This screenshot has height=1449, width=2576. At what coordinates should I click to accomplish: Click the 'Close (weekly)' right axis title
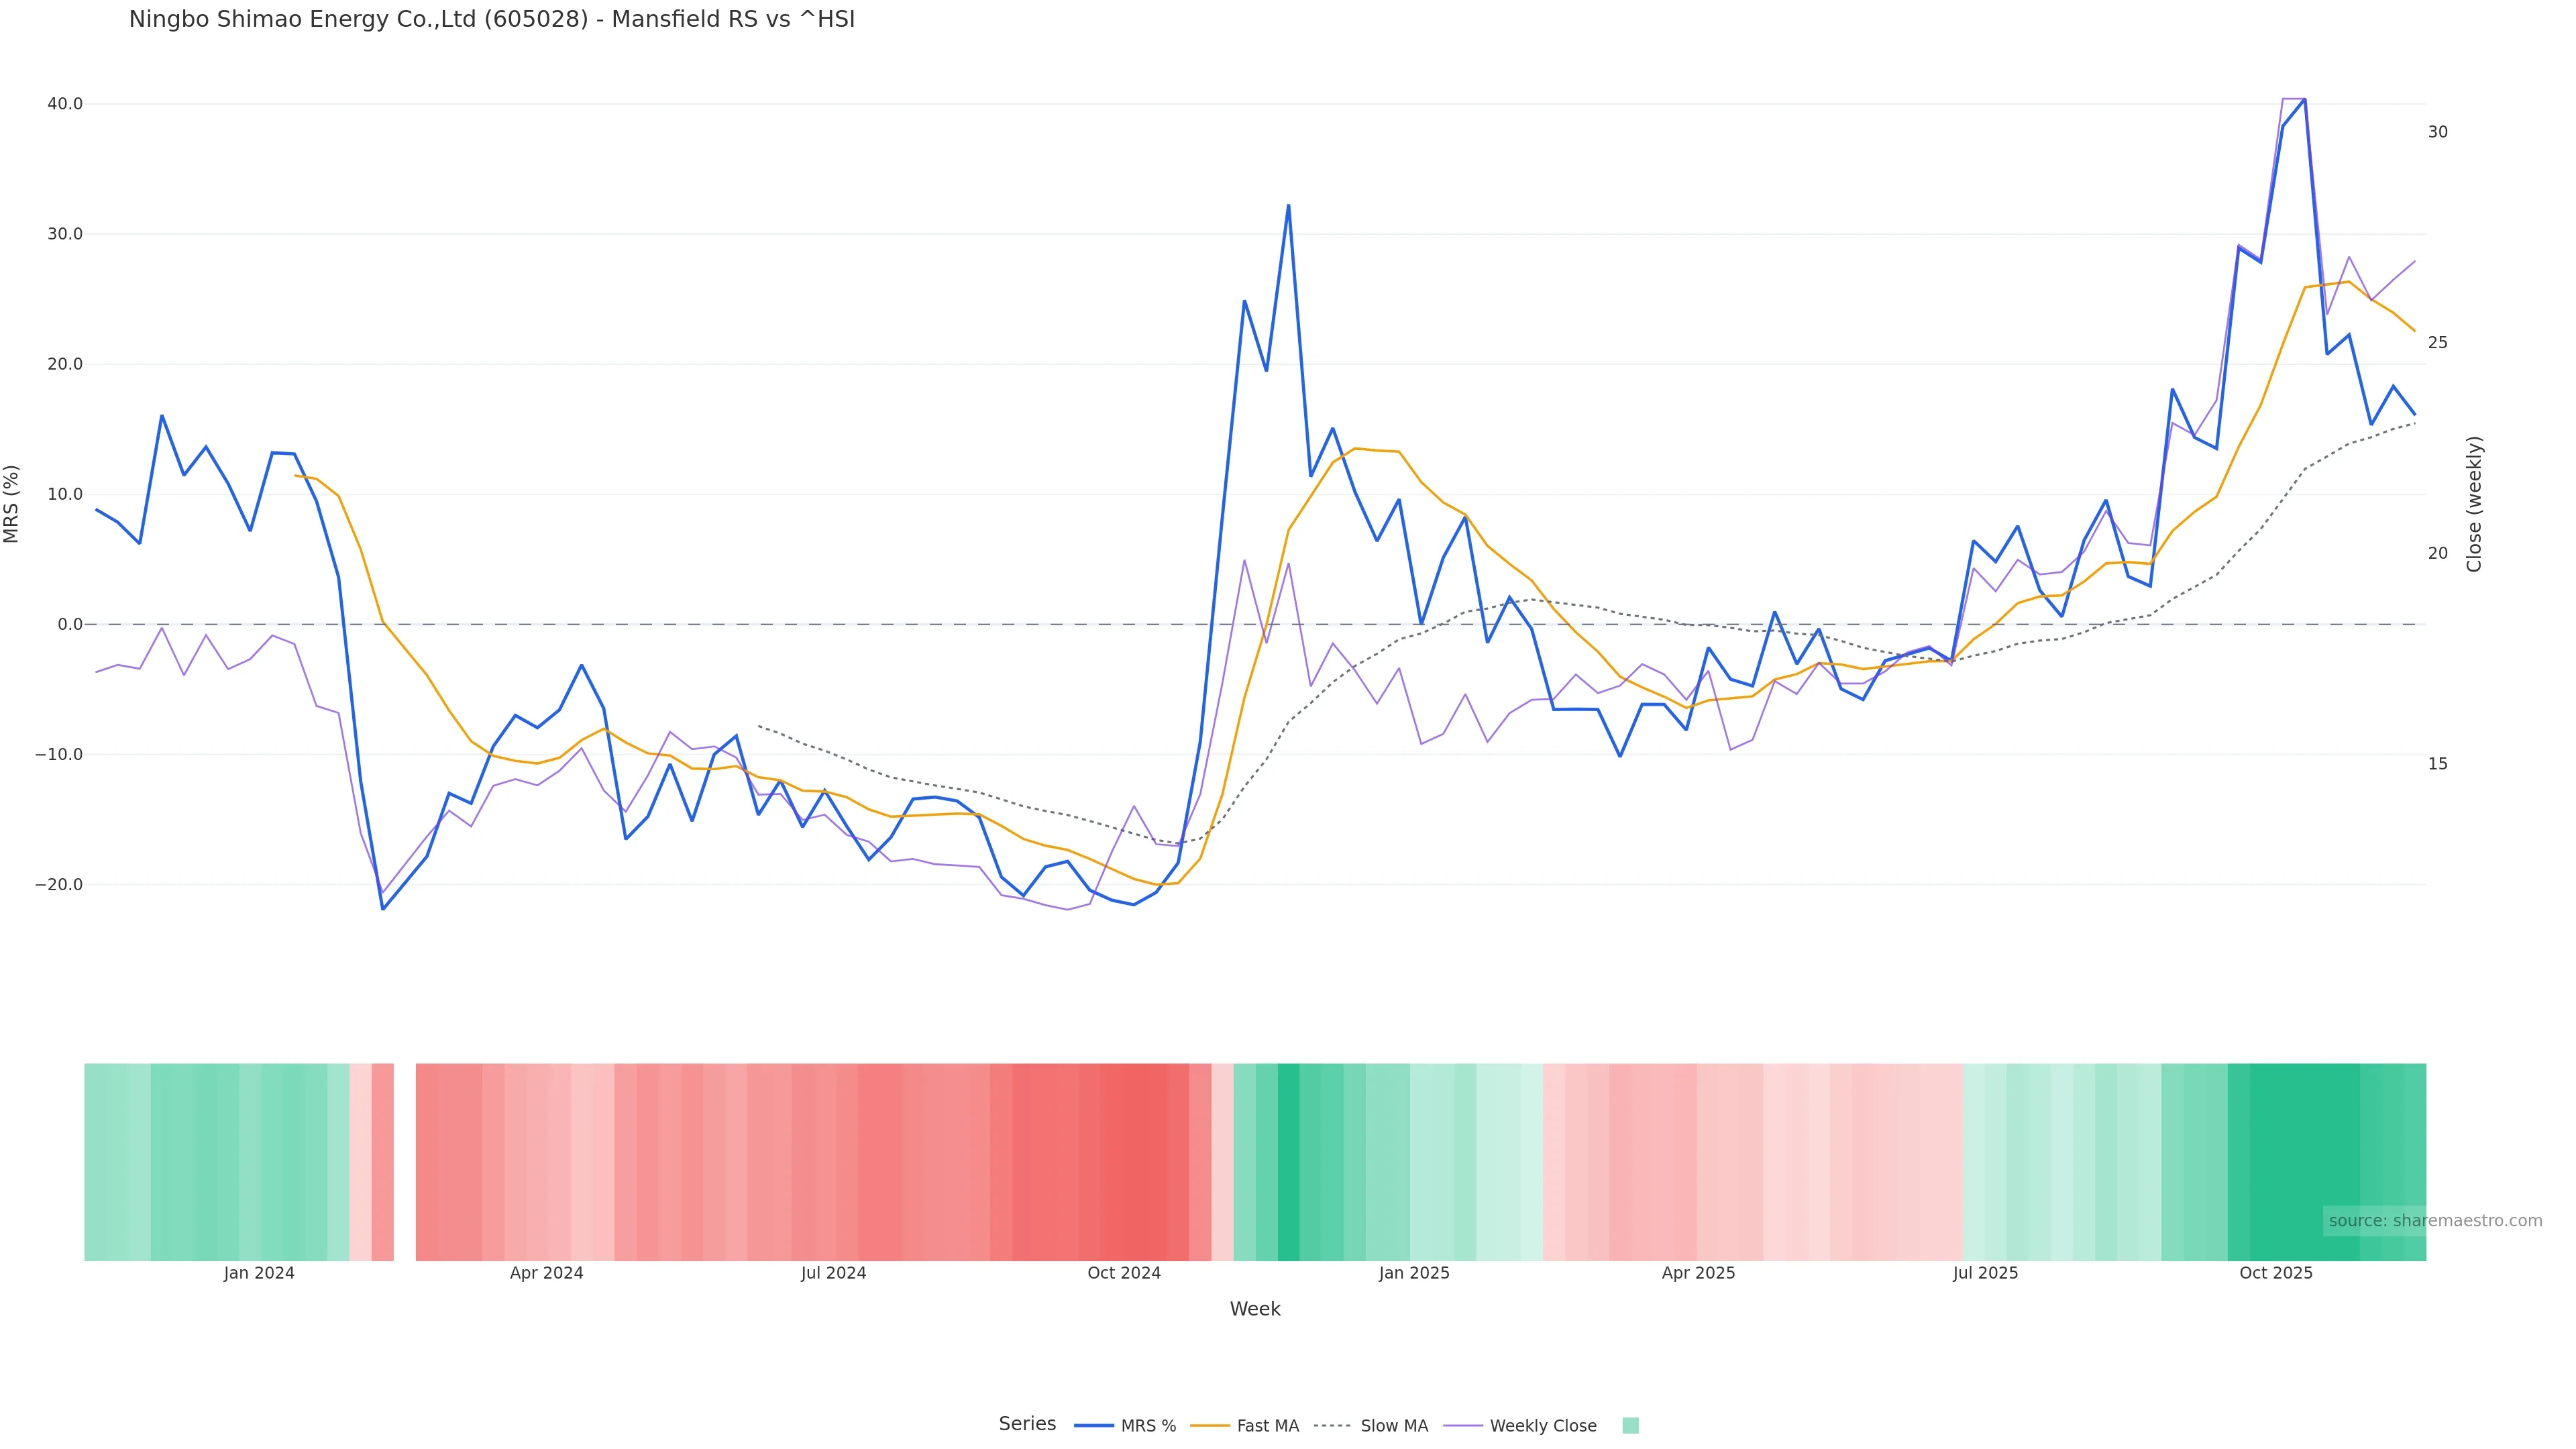click(x=2474, y=504)
